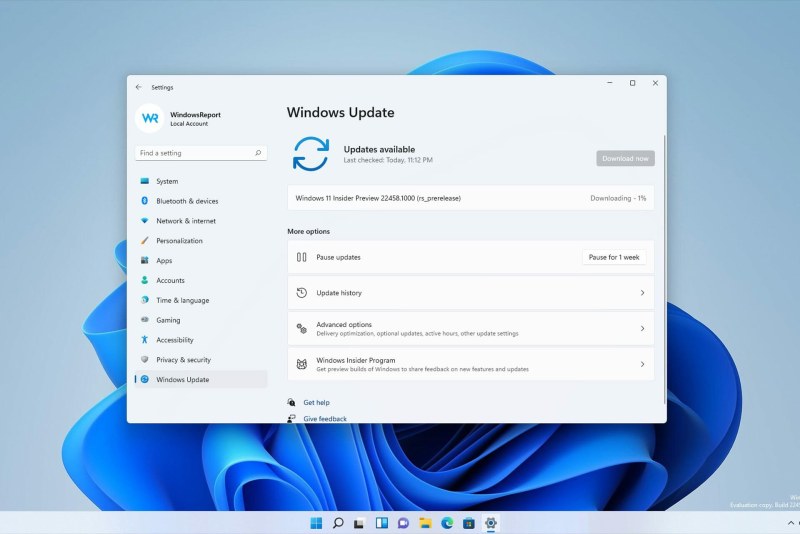Screen dimensions: 800x534
Task: Expand Windows Insider Program with its chevron
Action: click(x=642, y=364)
